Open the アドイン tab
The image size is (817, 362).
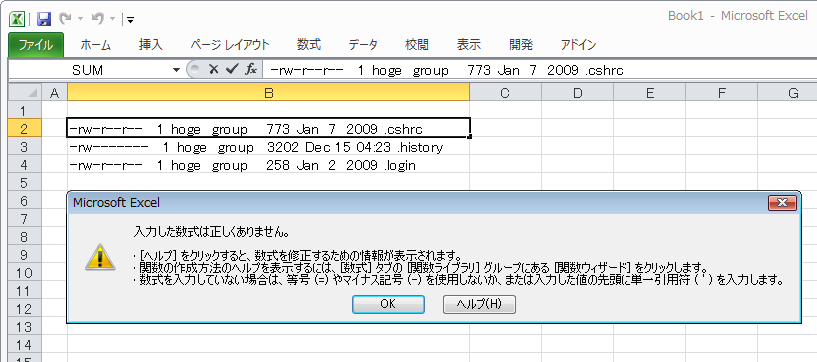pos(578,45)
